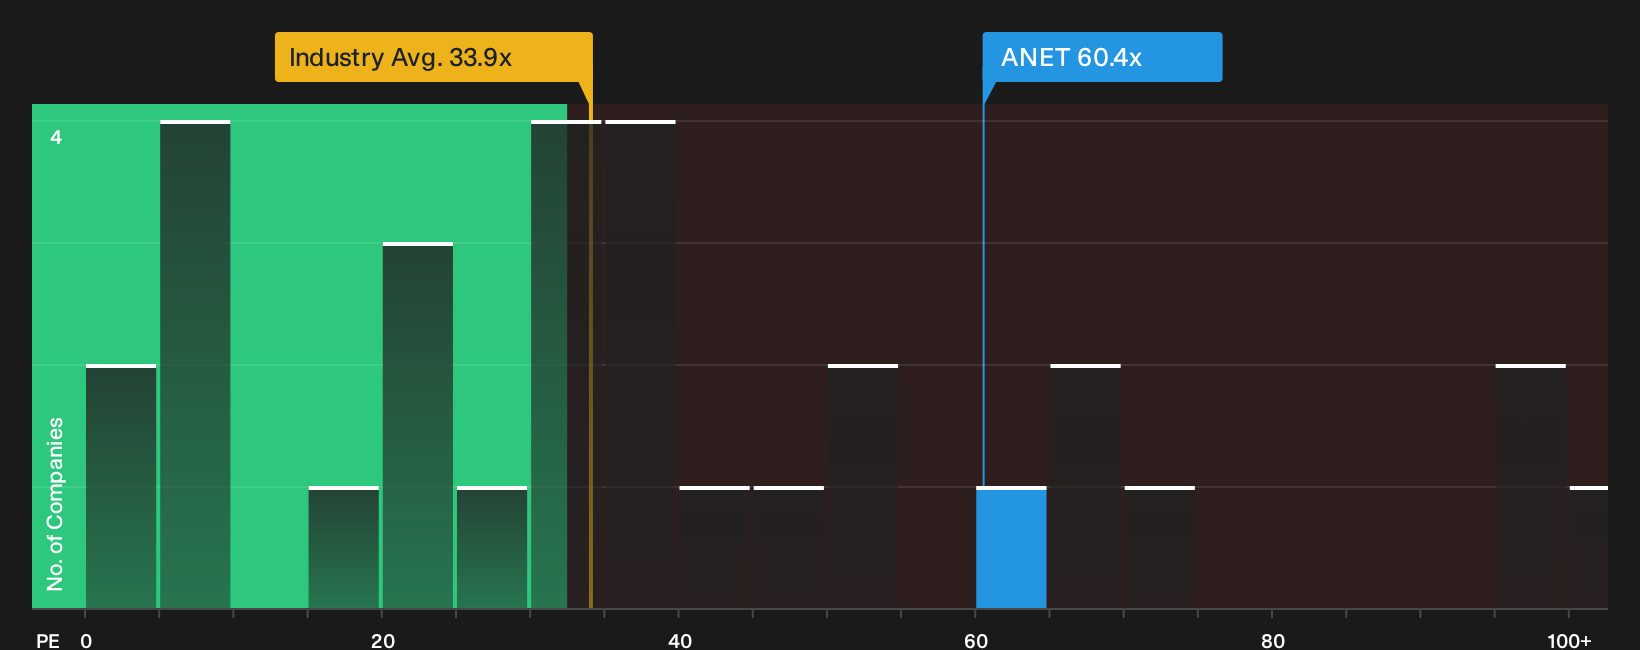Click the Industry Avg. 33.9x label
This screenshot has height=650, width=1640.
tap(434, 57)
